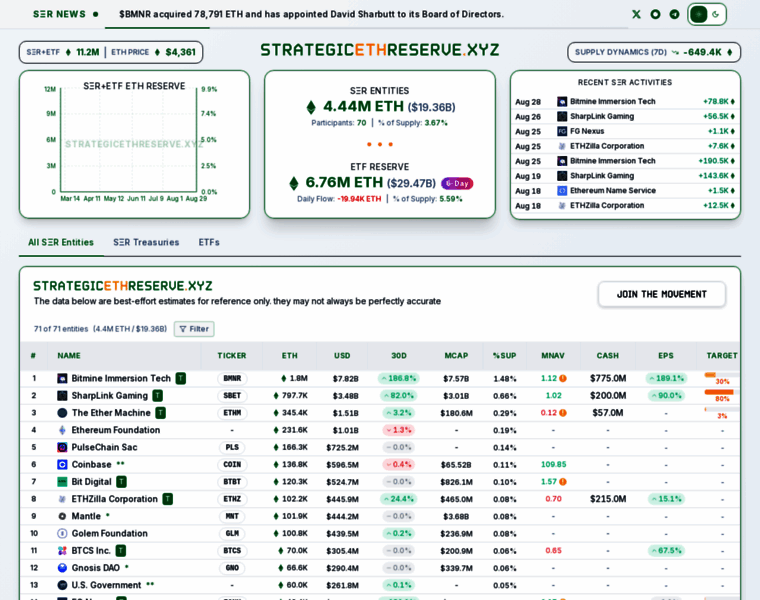
Task: Click the Gnosis DAO logo icon
Action: coord(62,568)
